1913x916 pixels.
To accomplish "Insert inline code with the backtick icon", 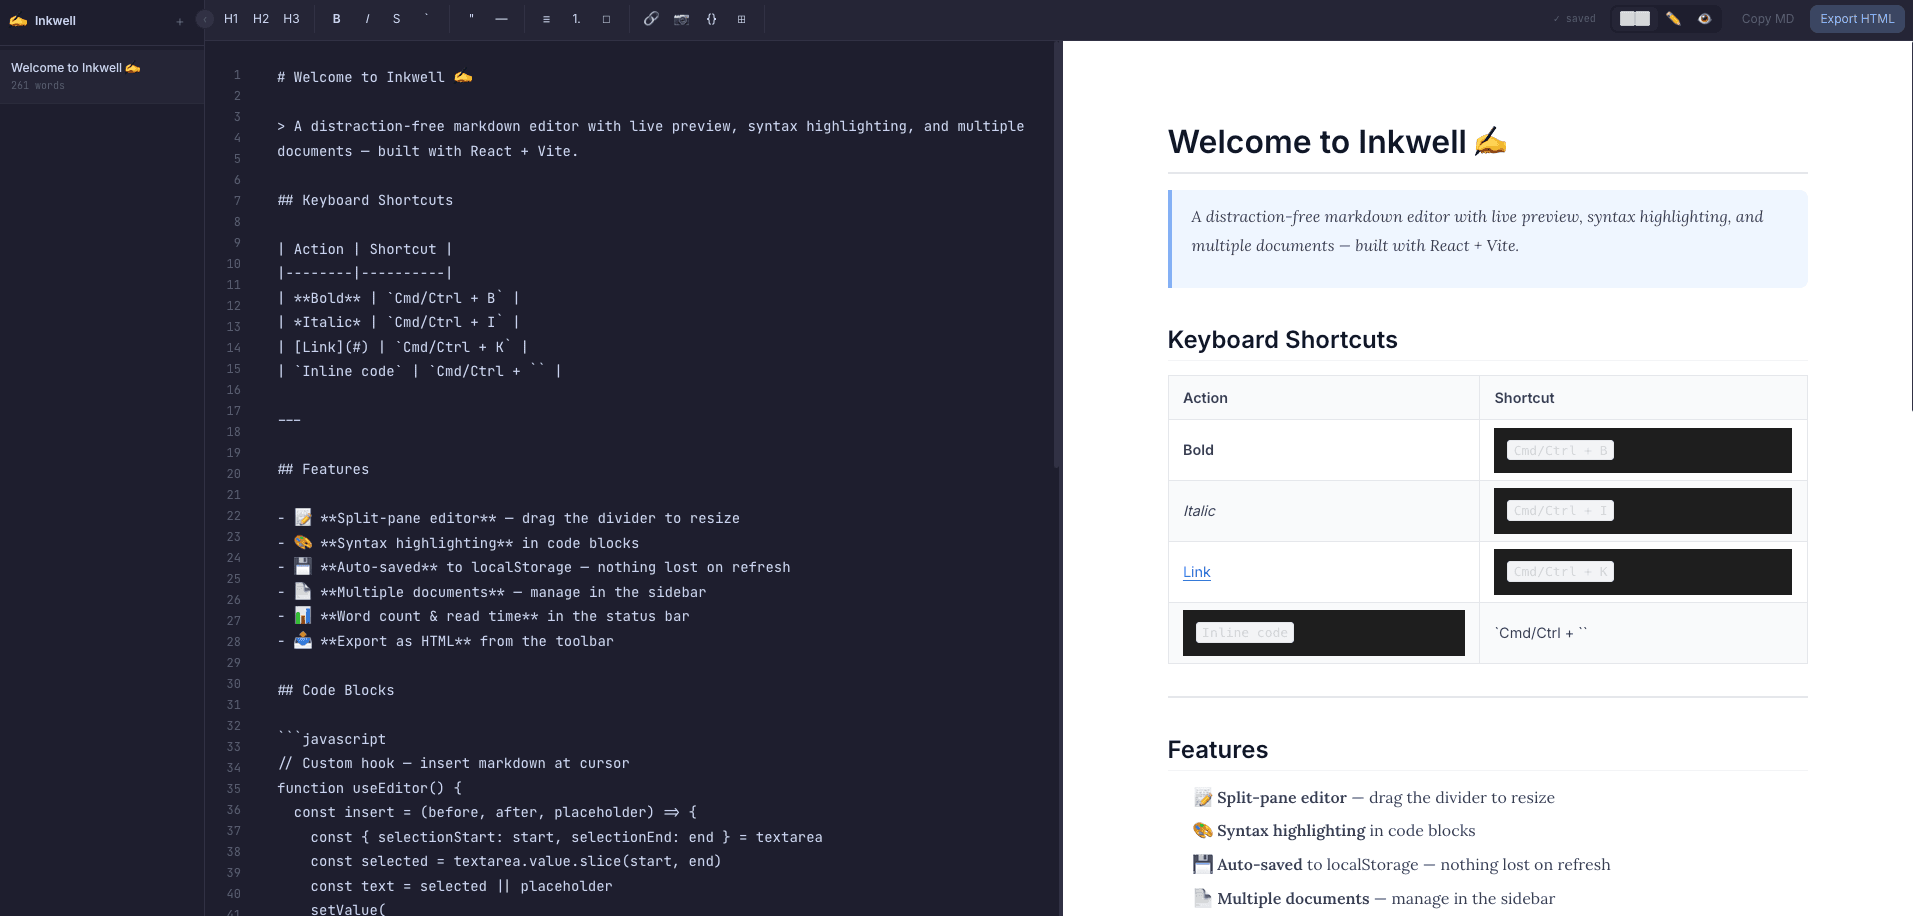I will tap(427, 19).
